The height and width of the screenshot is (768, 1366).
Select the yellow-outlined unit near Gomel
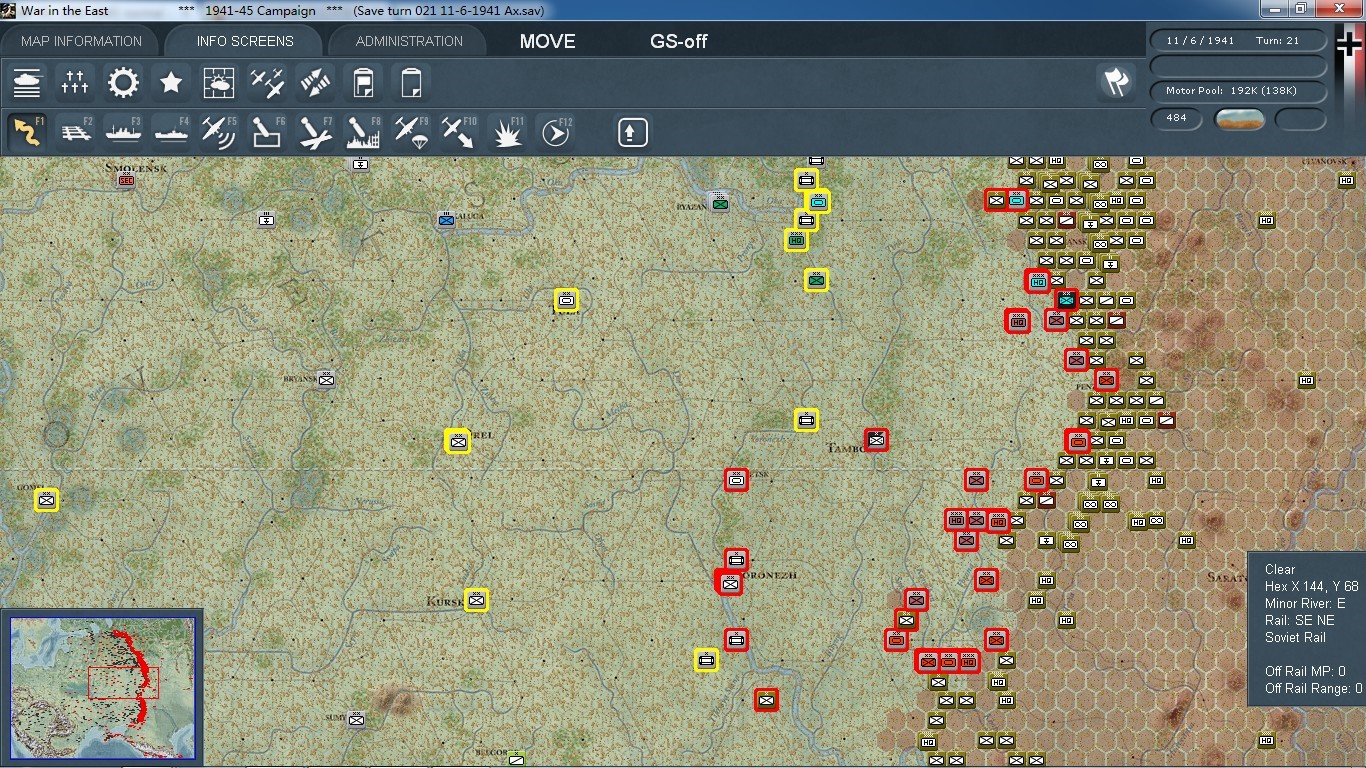pyautogui.click(x=46, y=500)
